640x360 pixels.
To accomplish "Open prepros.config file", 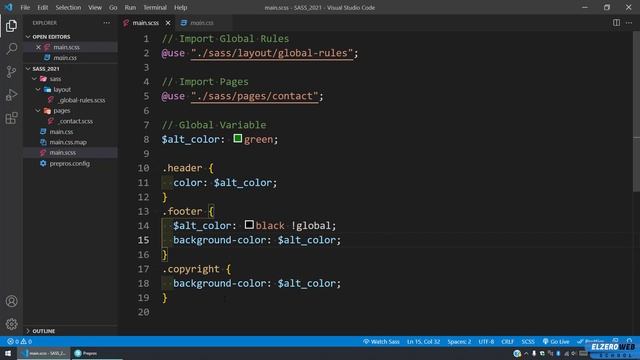I will click(70, 163).
